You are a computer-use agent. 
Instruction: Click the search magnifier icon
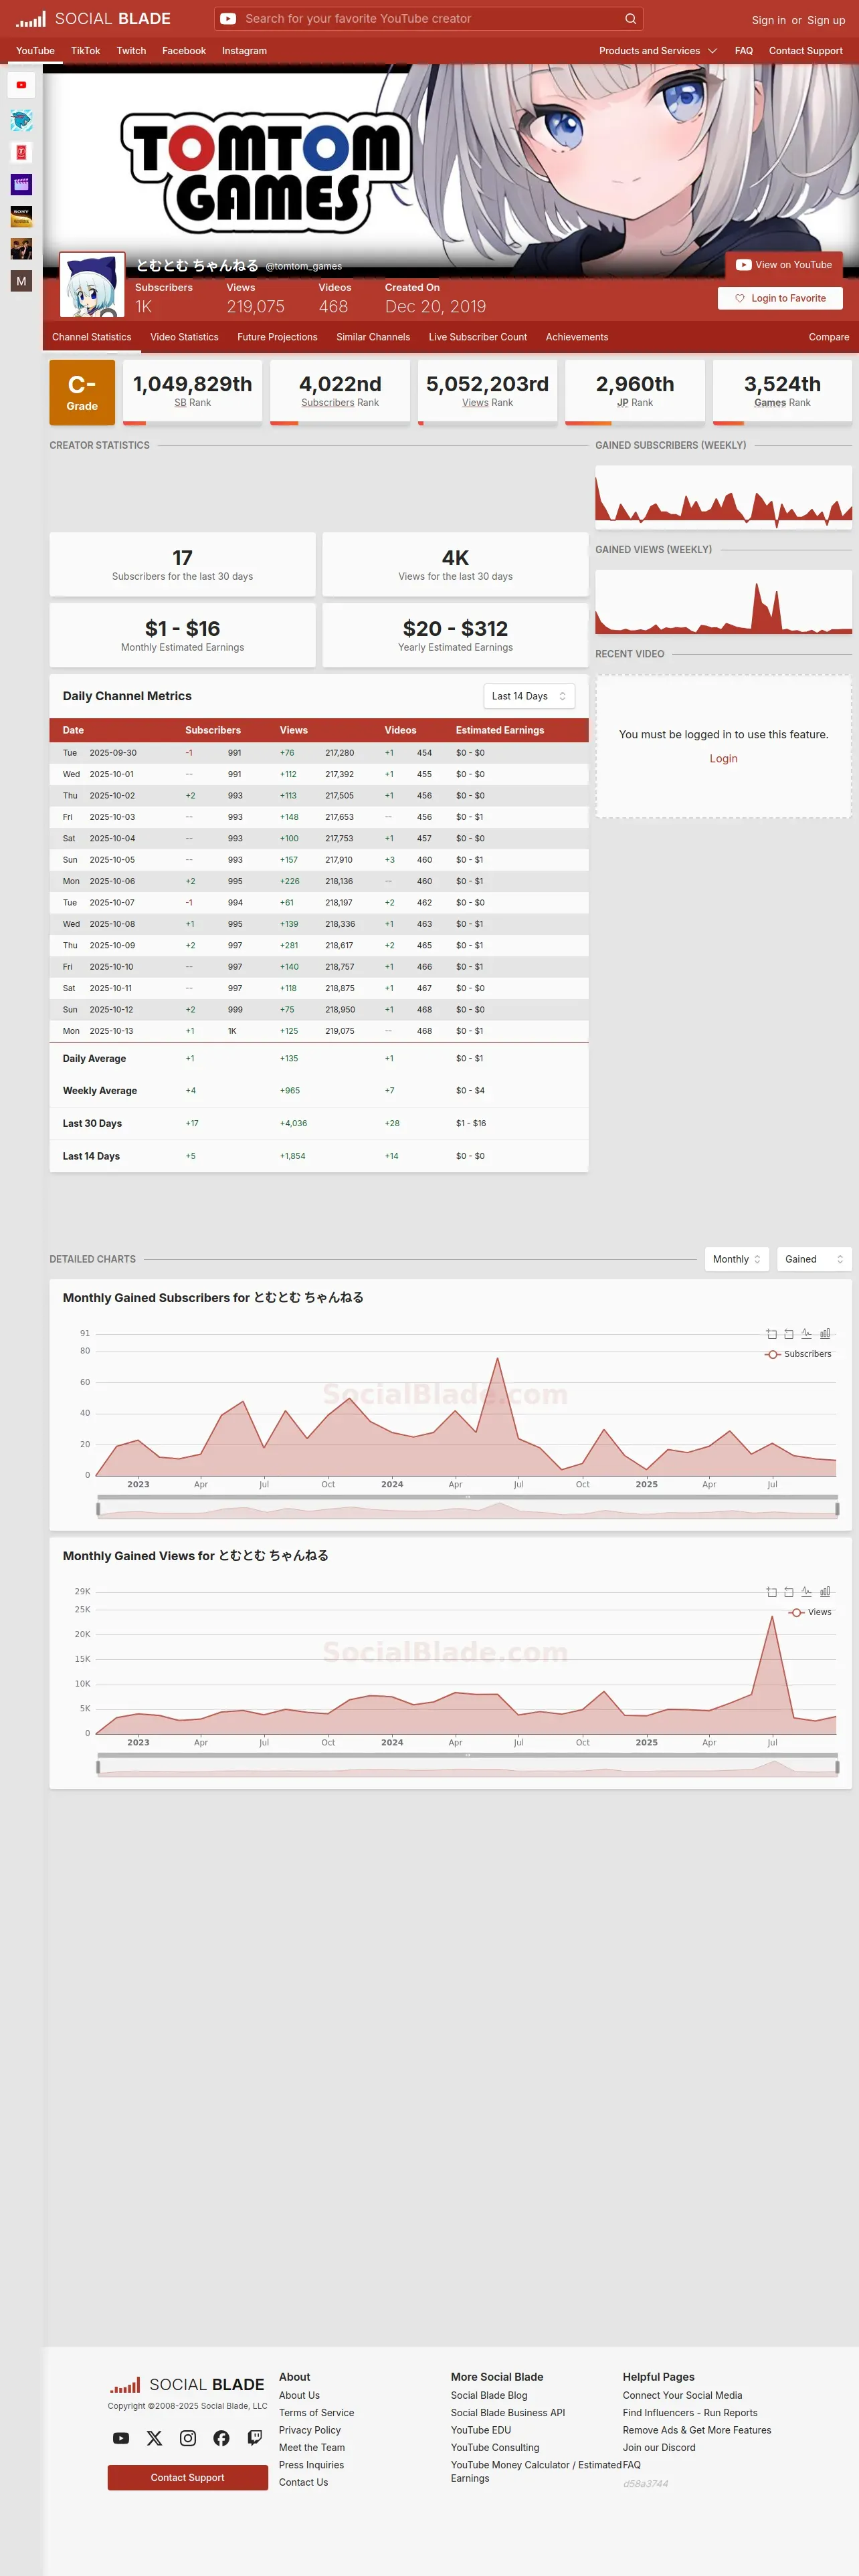(630, 19)
